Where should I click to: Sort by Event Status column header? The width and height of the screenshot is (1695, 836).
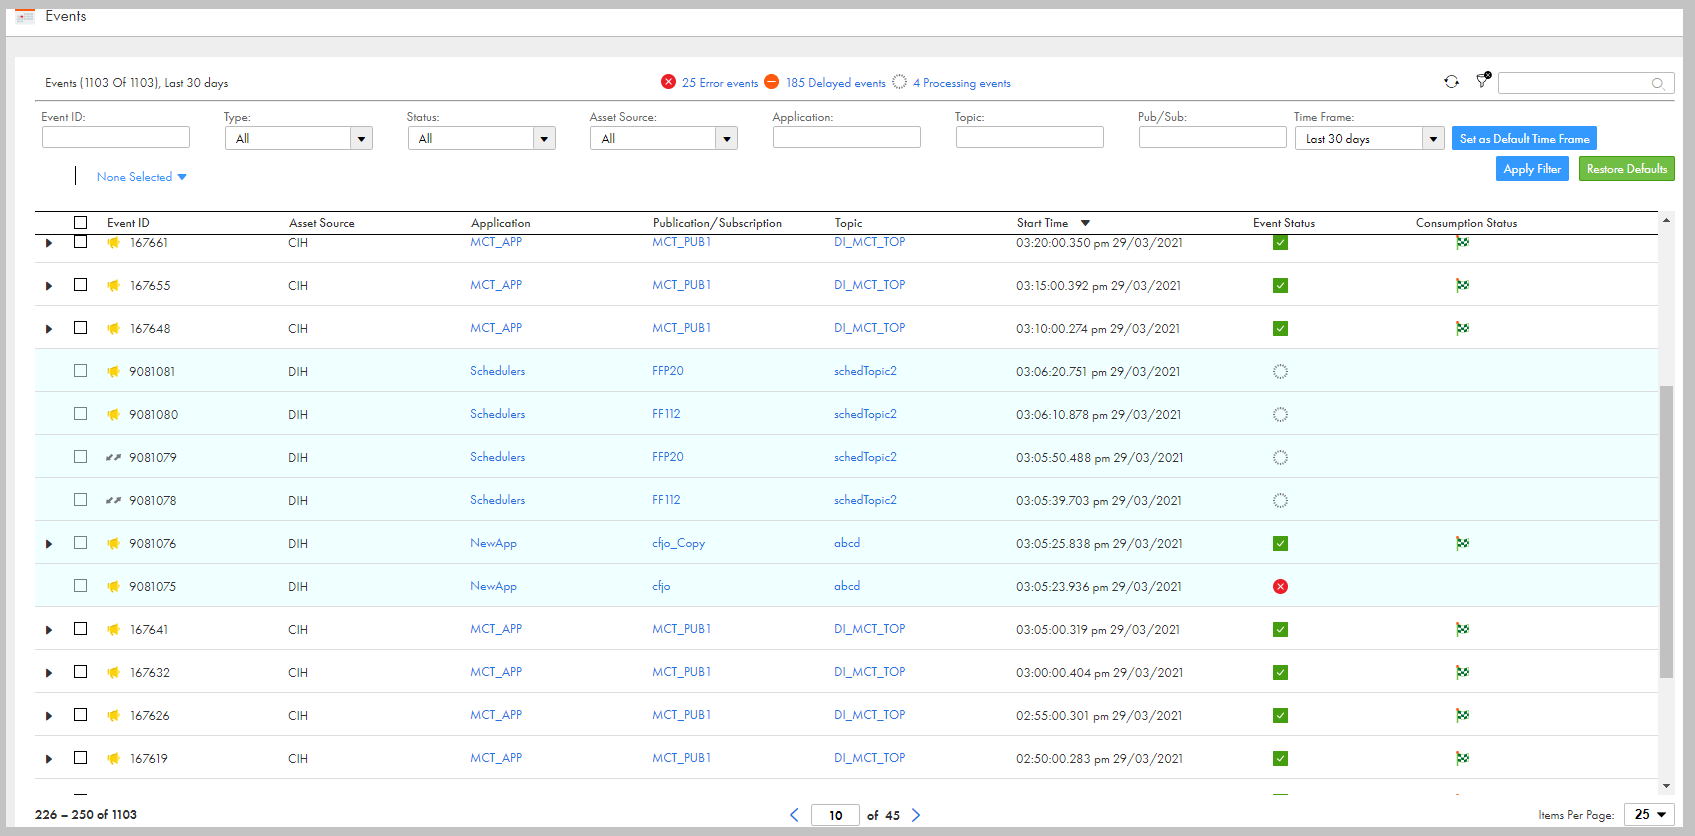tap(1284, 223)
